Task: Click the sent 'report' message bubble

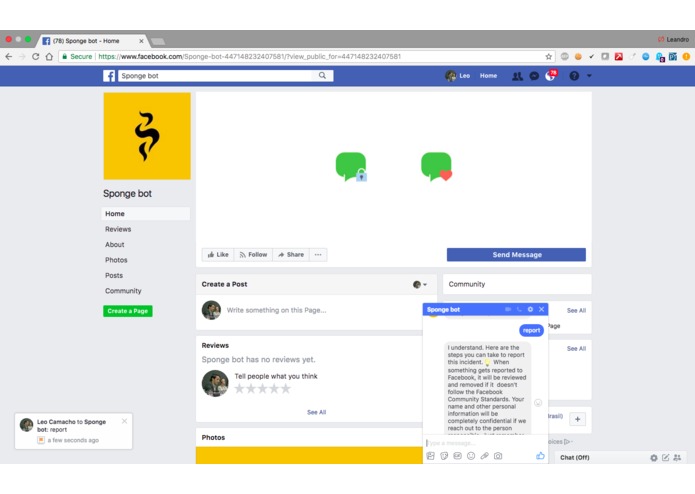Action: (x=531, y=331)
